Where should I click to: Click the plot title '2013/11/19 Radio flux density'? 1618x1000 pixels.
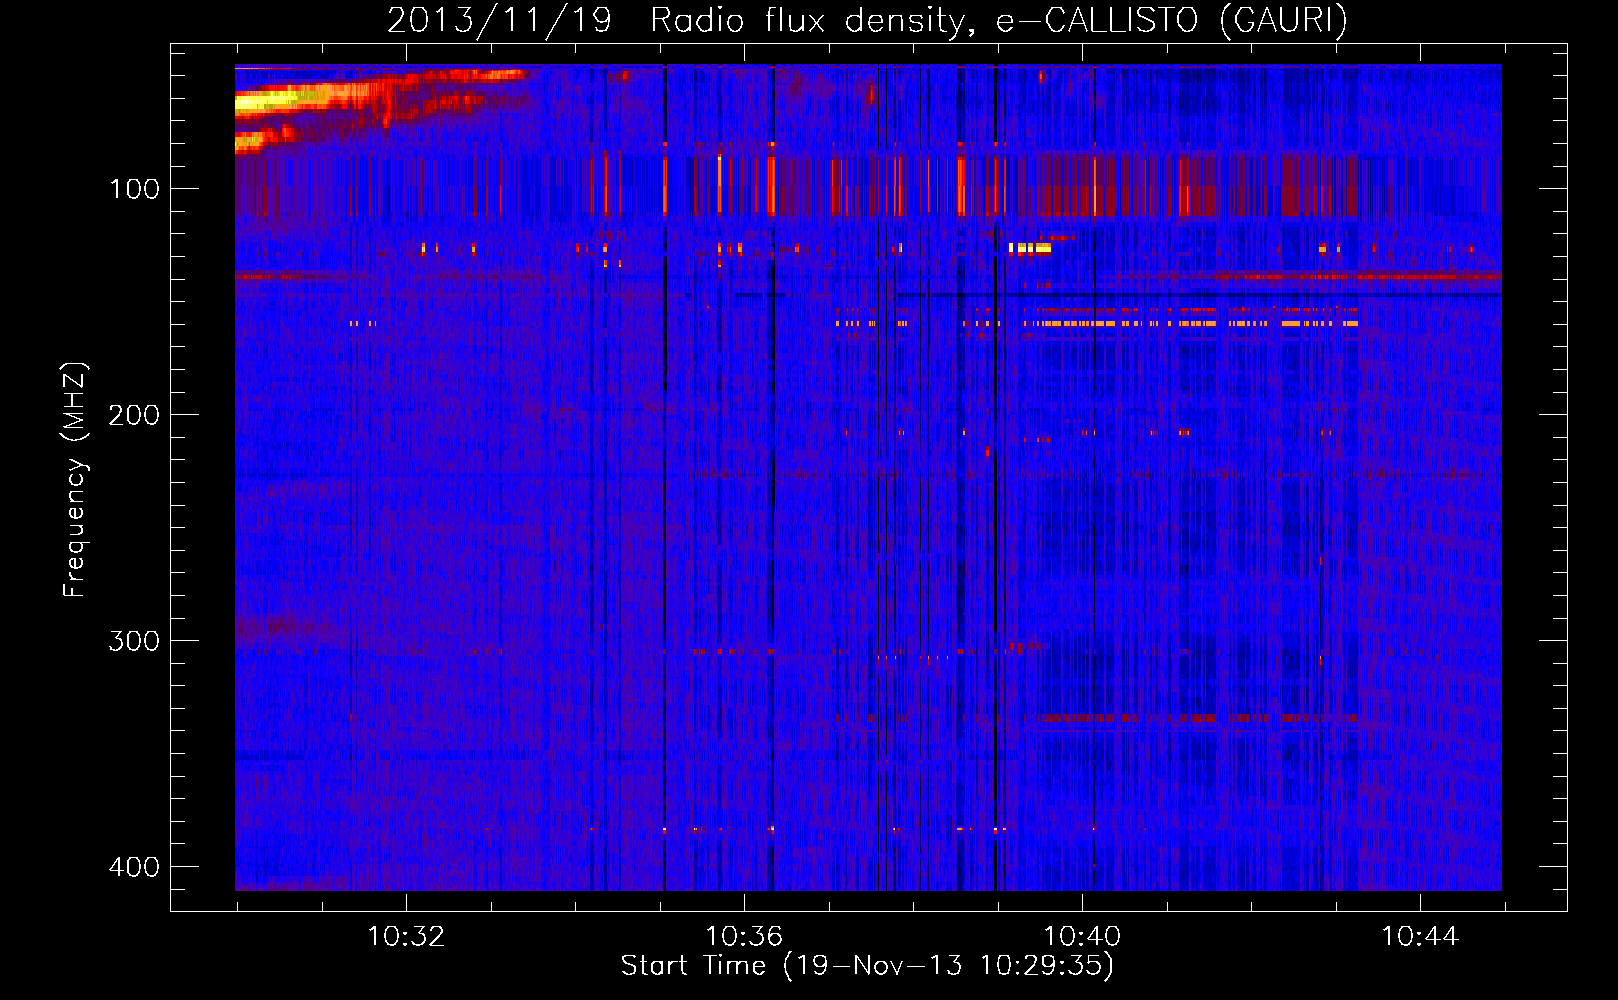(x=867, y=20)
